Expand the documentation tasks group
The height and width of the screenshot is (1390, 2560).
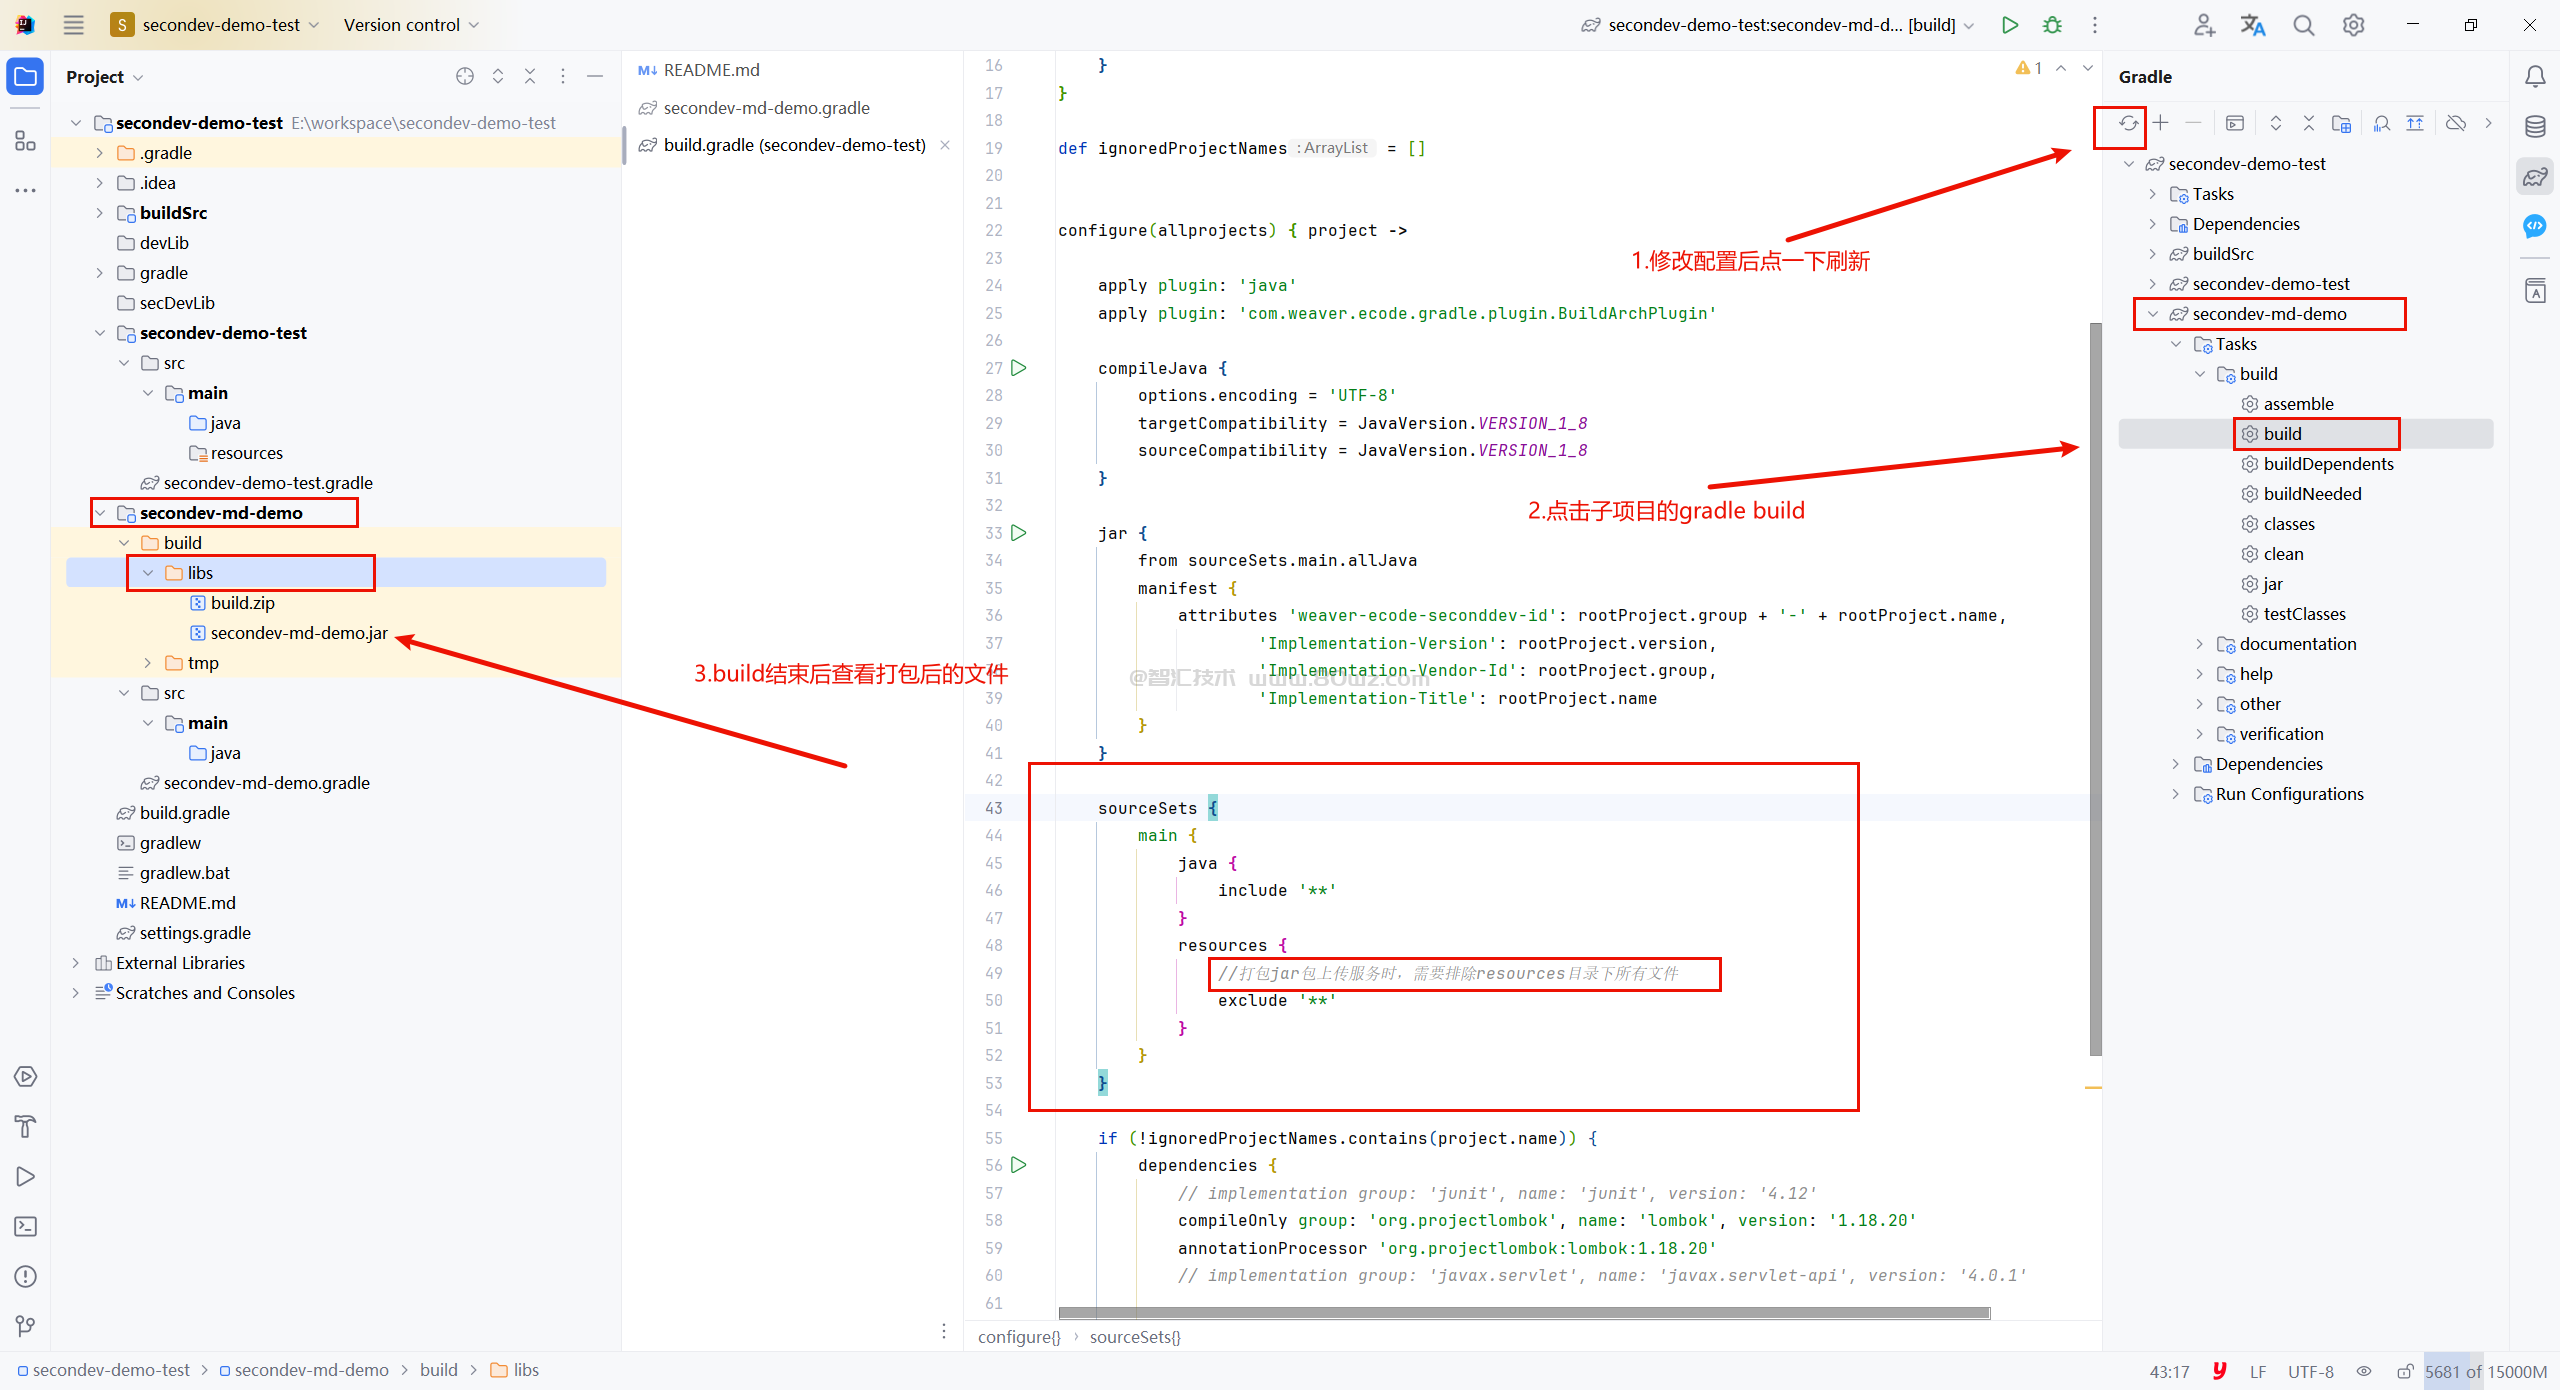[2199, 644]
